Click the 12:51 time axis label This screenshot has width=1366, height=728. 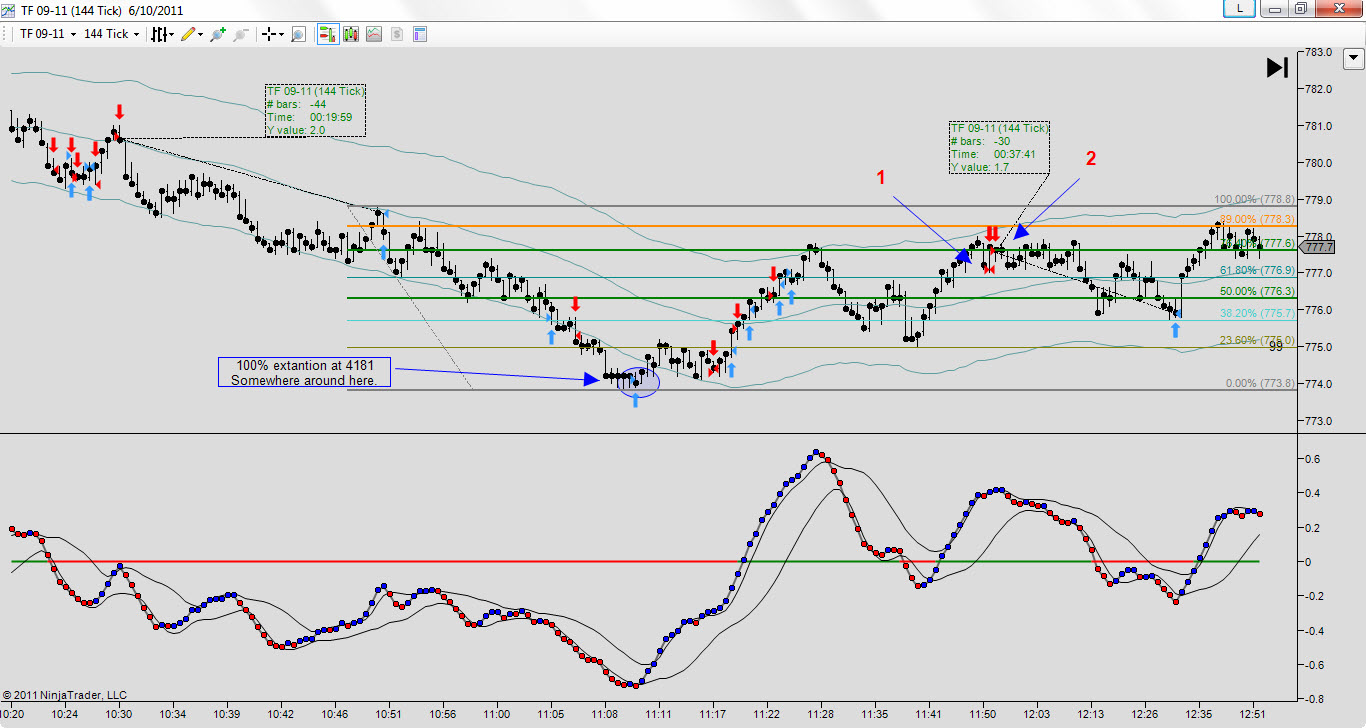tap(1253, 714)
